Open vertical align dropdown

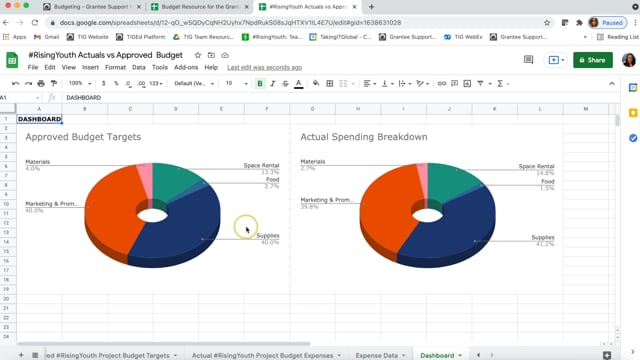(x=387, y=84)
